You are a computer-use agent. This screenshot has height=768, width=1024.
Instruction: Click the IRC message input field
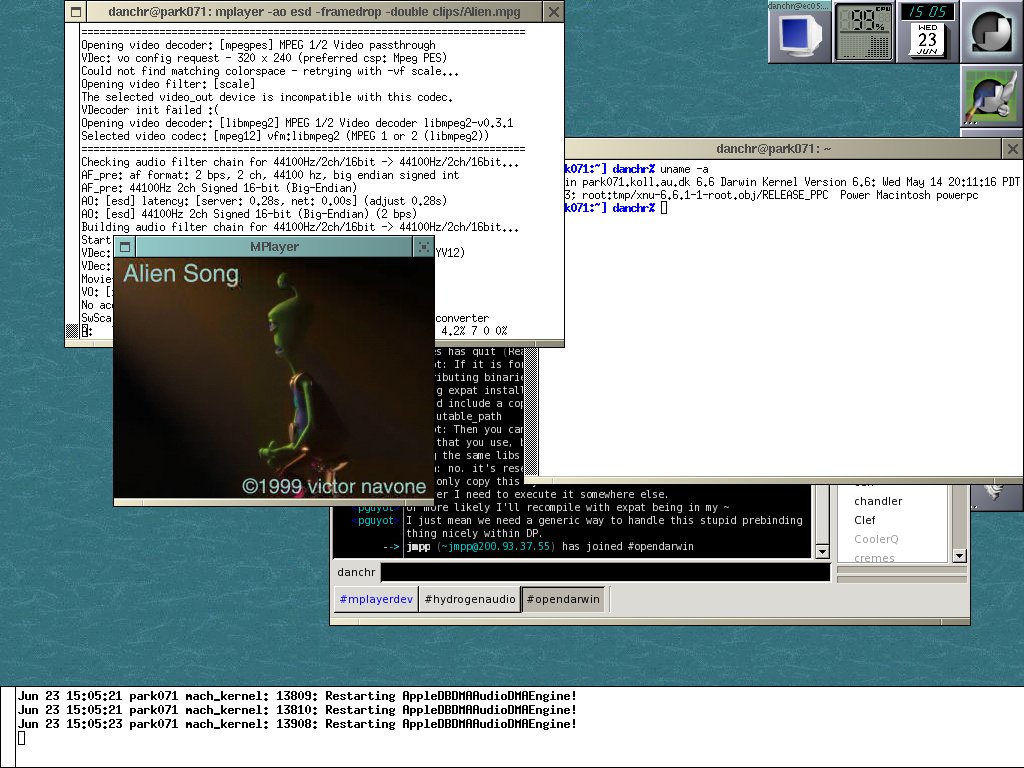(605, 573)
